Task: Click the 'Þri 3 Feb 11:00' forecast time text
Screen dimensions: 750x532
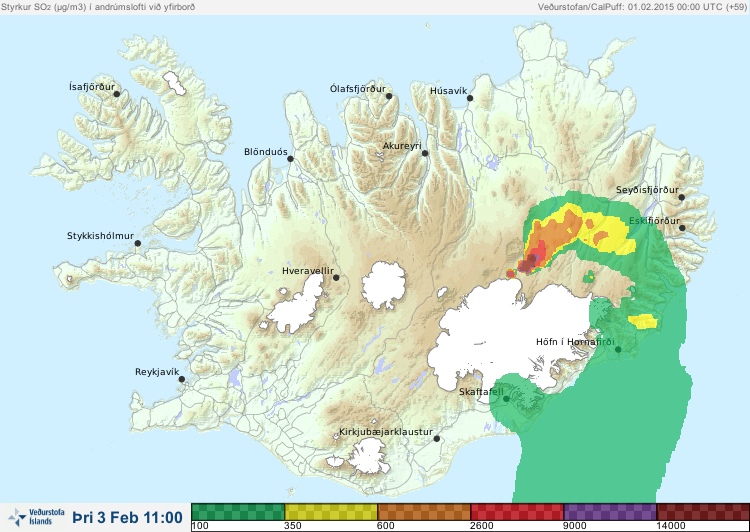Action: pos(128,517)
